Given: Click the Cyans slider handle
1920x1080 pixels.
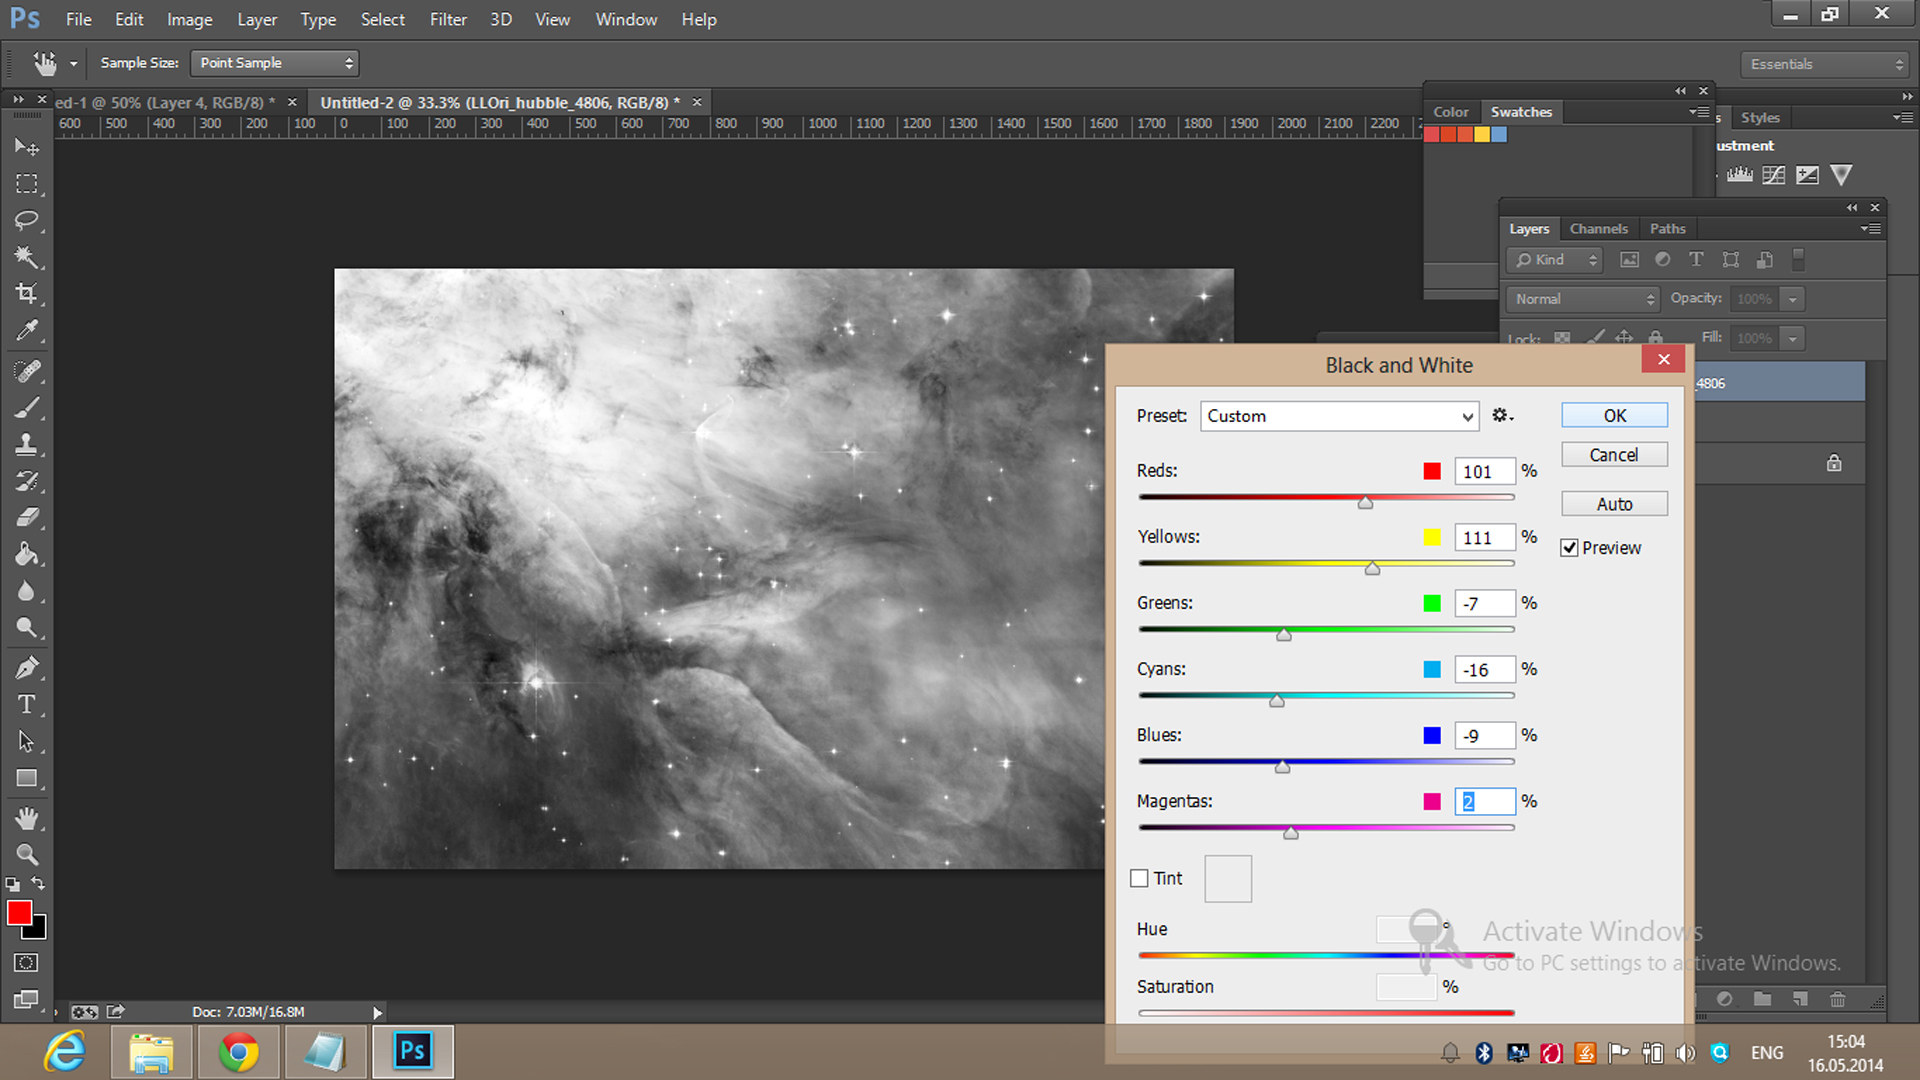Looking at the screenshot, I should (1276, 701).
